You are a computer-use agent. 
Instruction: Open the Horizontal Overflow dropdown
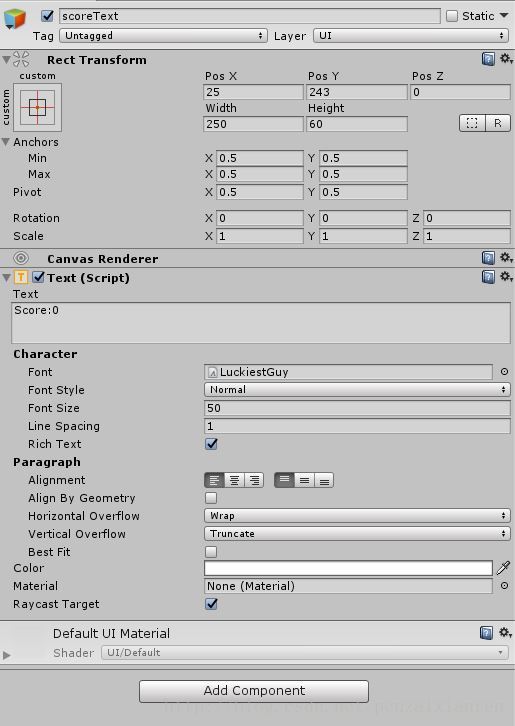point(357,515)
